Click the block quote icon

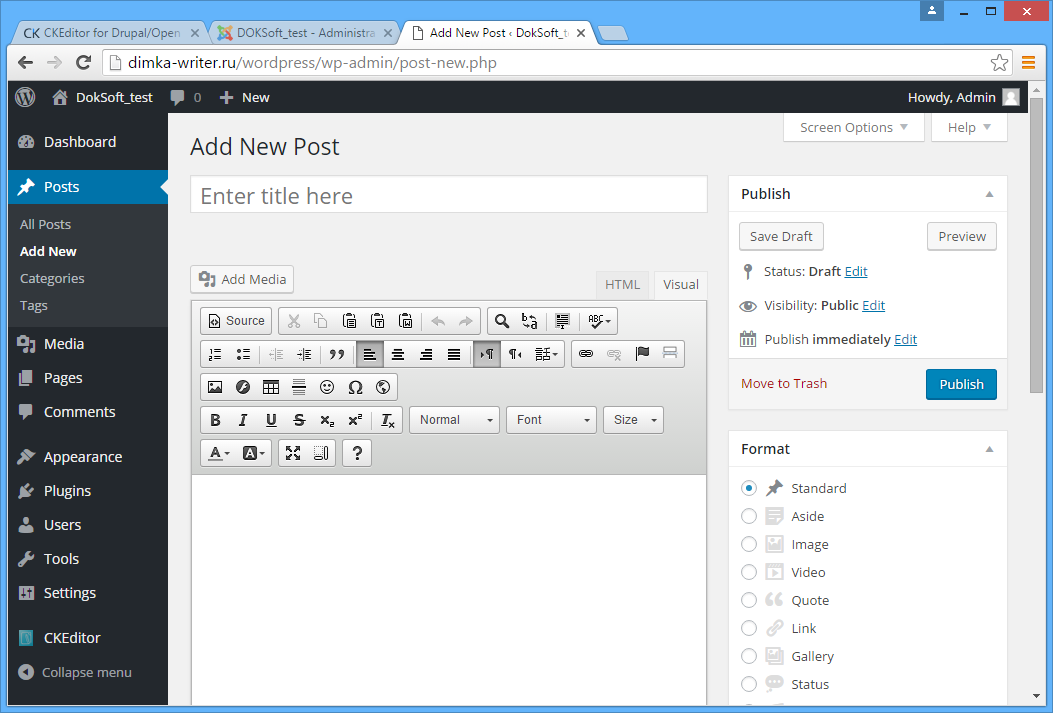[337, 354]
